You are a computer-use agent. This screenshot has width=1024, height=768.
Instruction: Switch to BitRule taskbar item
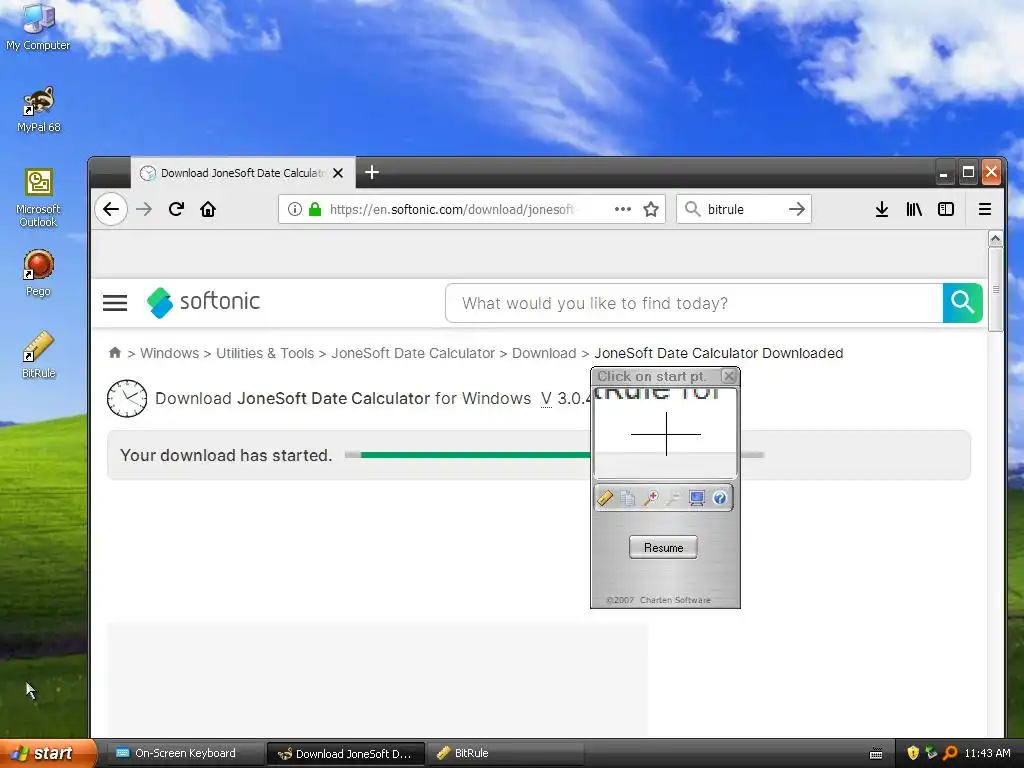(506, 754)
